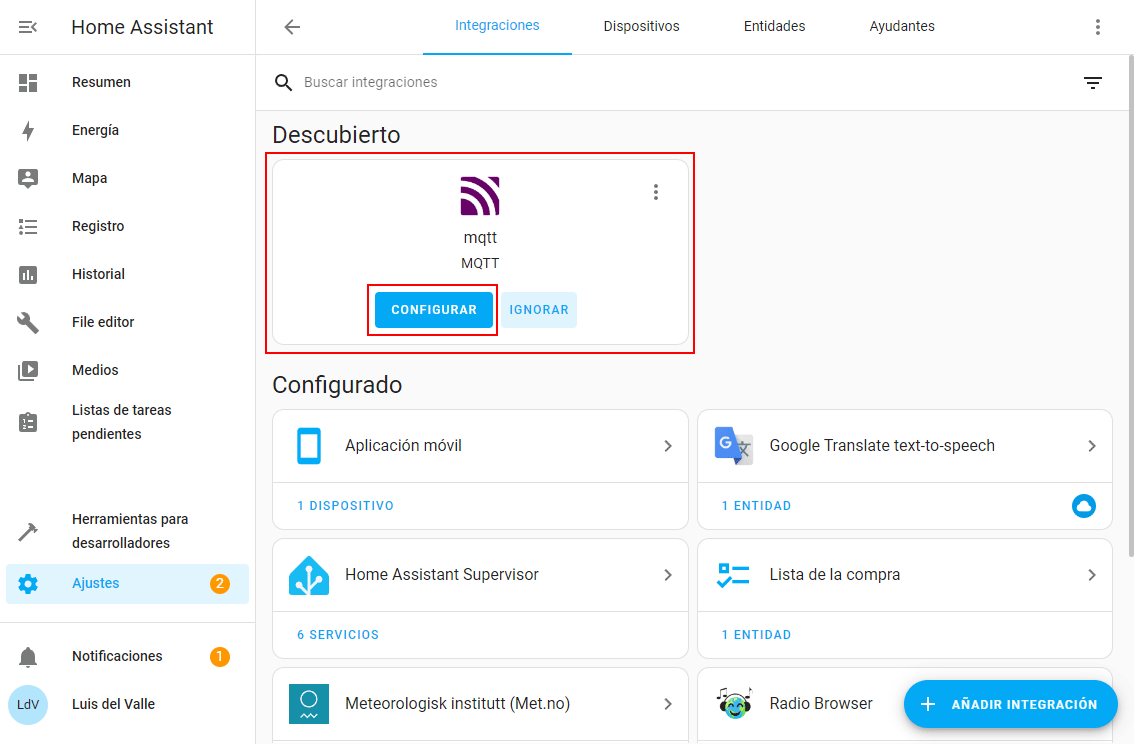Open the top-right overflow menu

[x=1097, y=27]
